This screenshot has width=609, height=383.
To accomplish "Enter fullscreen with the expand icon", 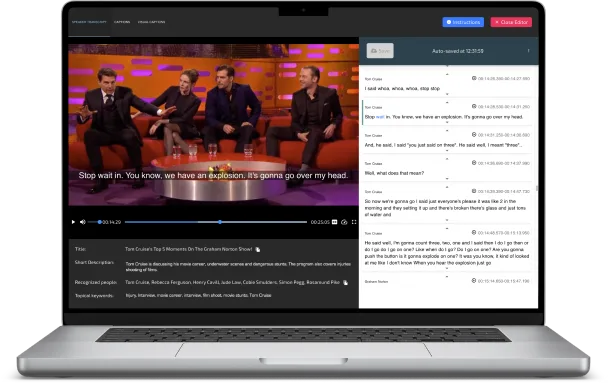I will pyautogui.click(x=354, y=222).
